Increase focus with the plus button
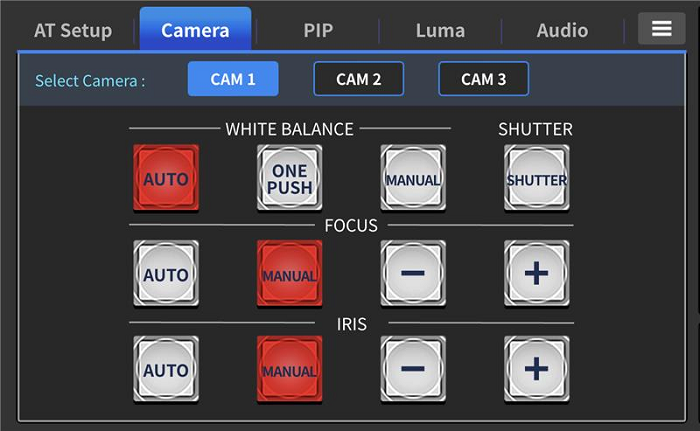This screenshot has height=431, width=700. tap(536, 274)
